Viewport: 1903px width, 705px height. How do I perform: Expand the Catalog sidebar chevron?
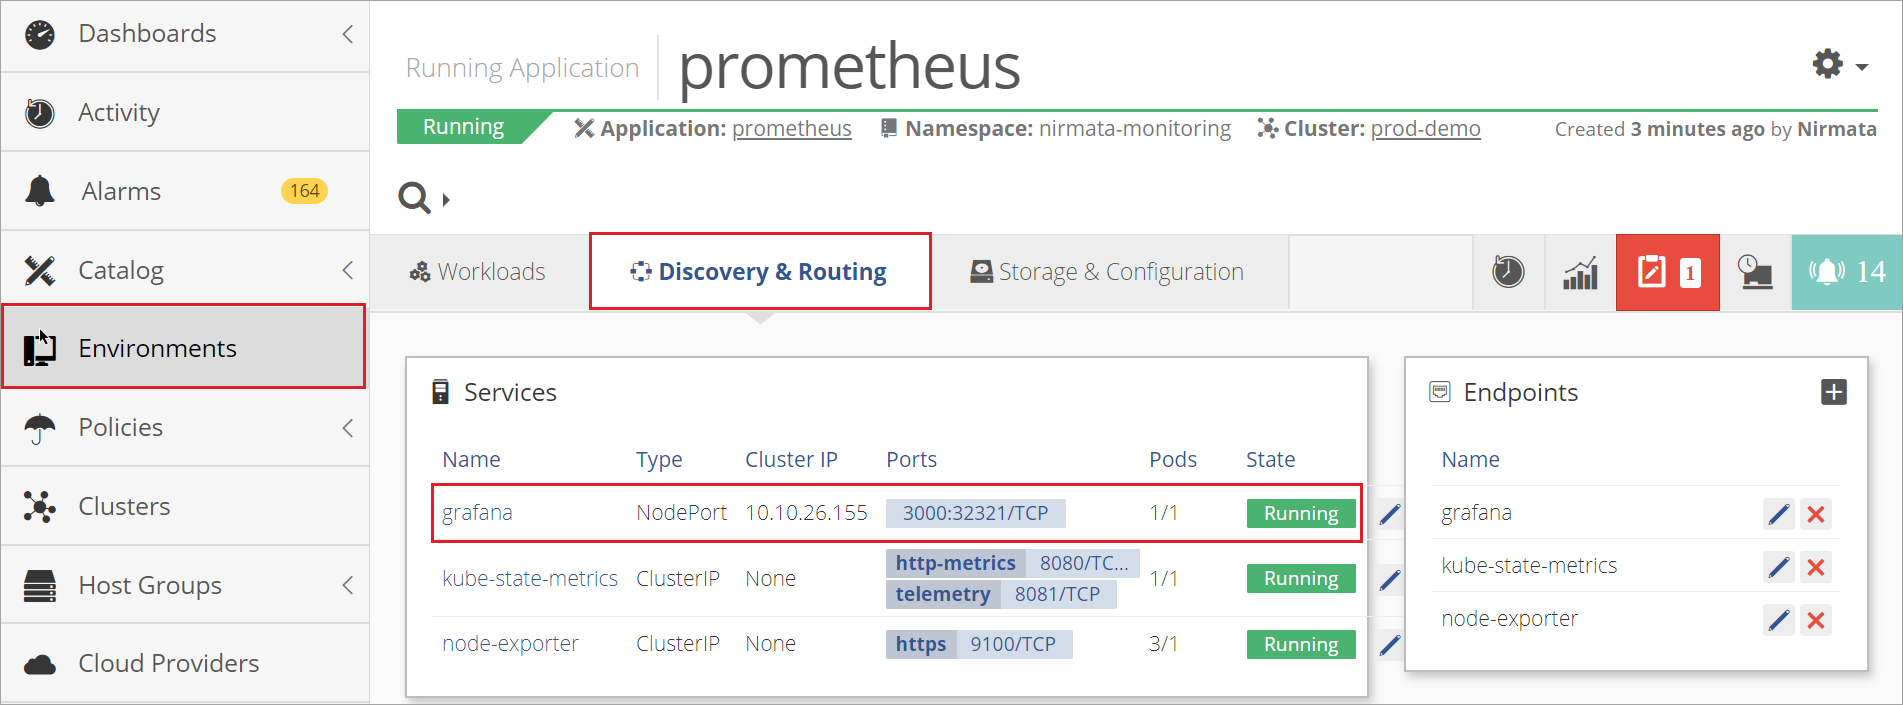coord(347,270)
